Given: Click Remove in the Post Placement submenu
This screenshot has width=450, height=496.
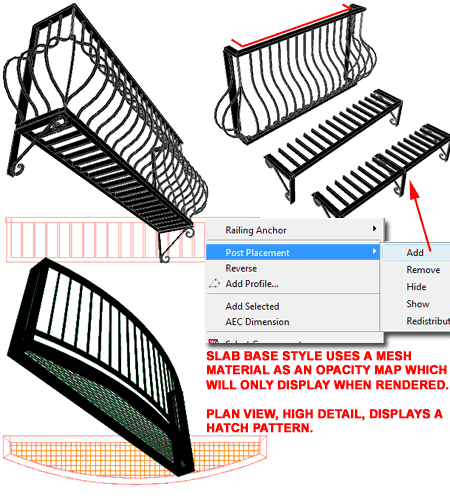Looking at the screenshot, I should (x=423, y=270).
